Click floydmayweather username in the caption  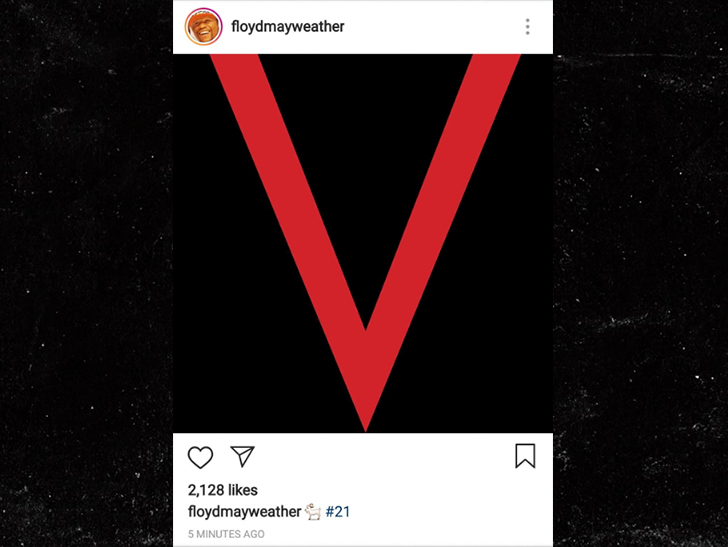point(244,512)
